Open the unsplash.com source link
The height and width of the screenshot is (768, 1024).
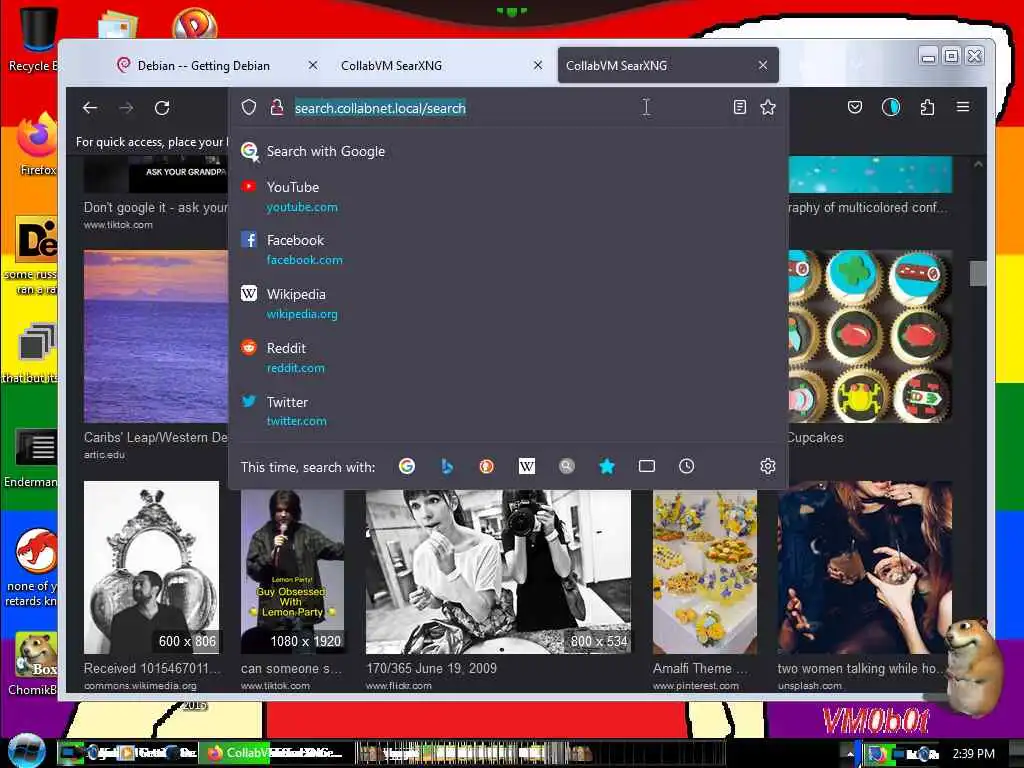(x=810, y=686)
